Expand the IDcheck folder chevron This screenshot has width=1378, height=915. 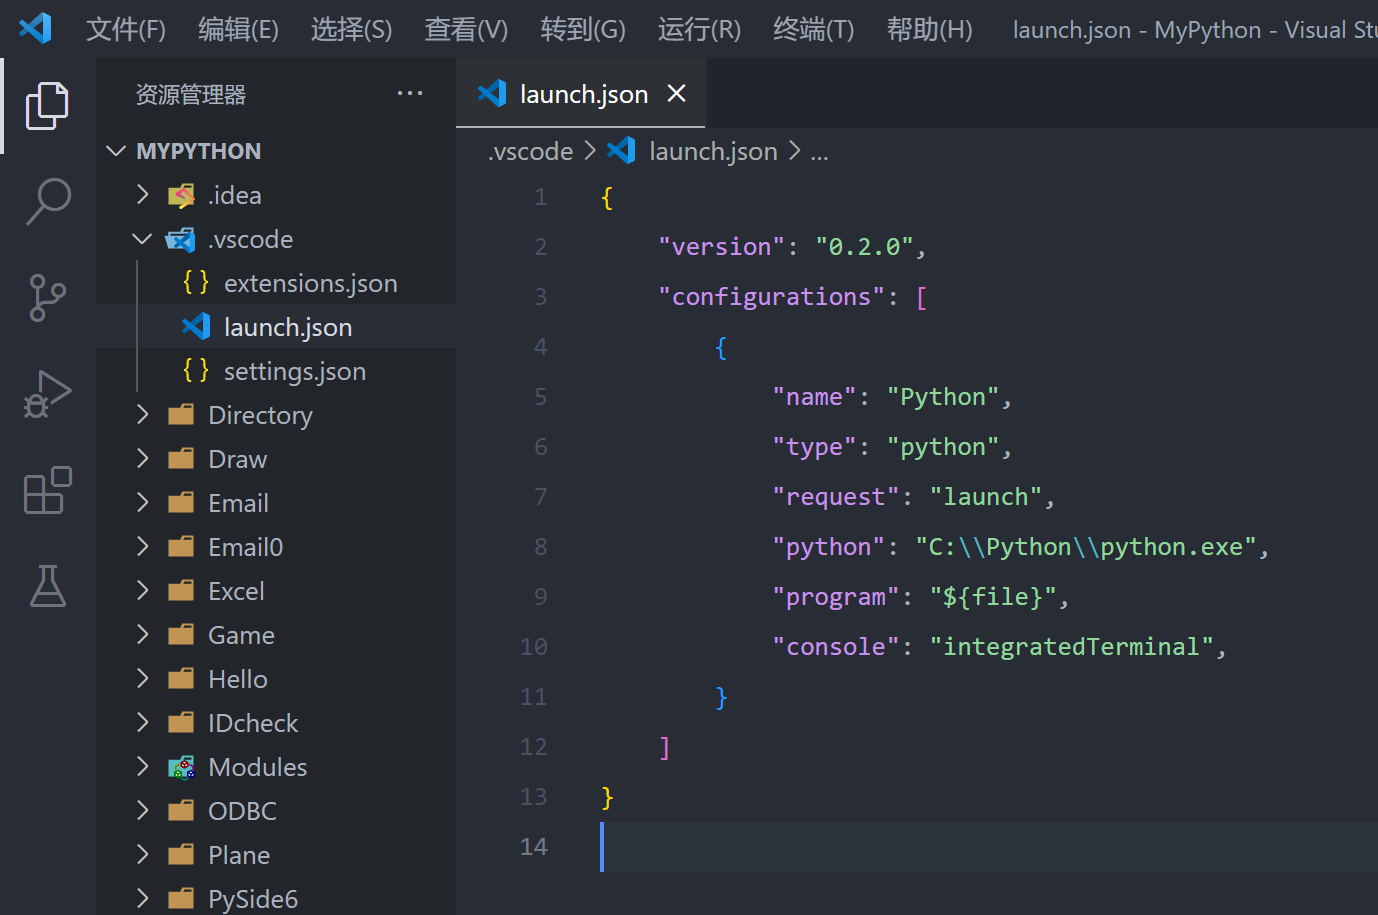143,723
